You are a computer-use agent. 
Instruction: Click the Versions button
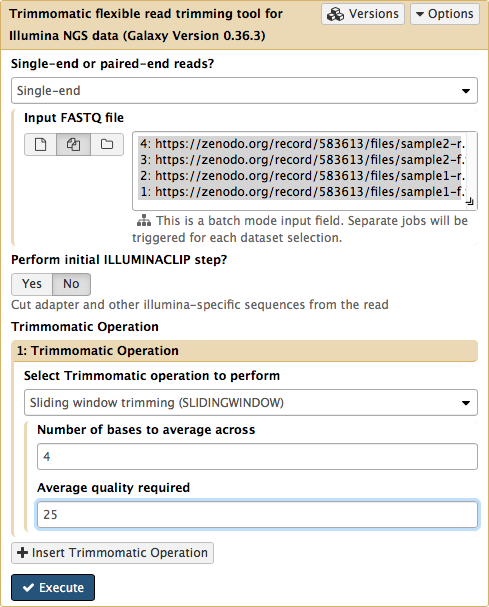coord(363,14)
